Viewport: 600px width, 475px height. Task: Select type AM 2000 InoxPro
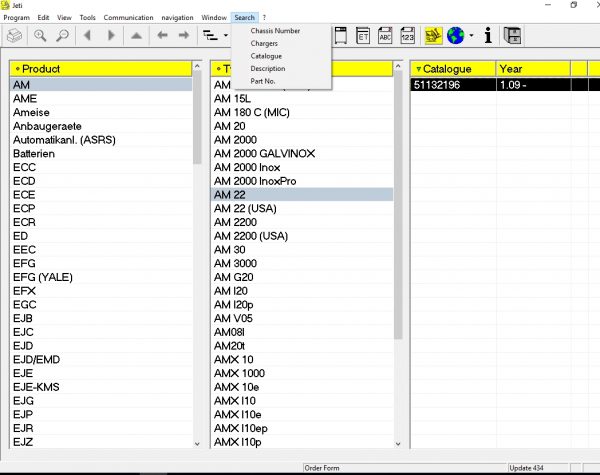[x=302, y=181]
